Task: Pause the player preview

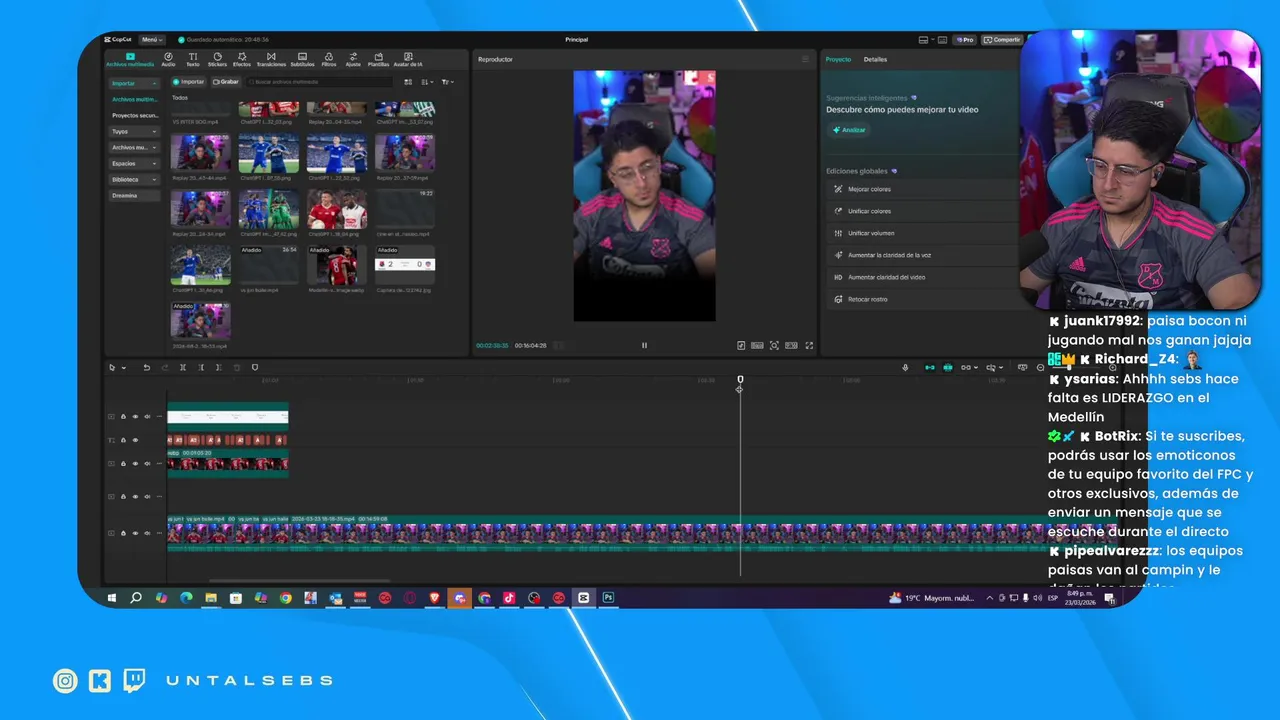Action: tap(644, 345)
